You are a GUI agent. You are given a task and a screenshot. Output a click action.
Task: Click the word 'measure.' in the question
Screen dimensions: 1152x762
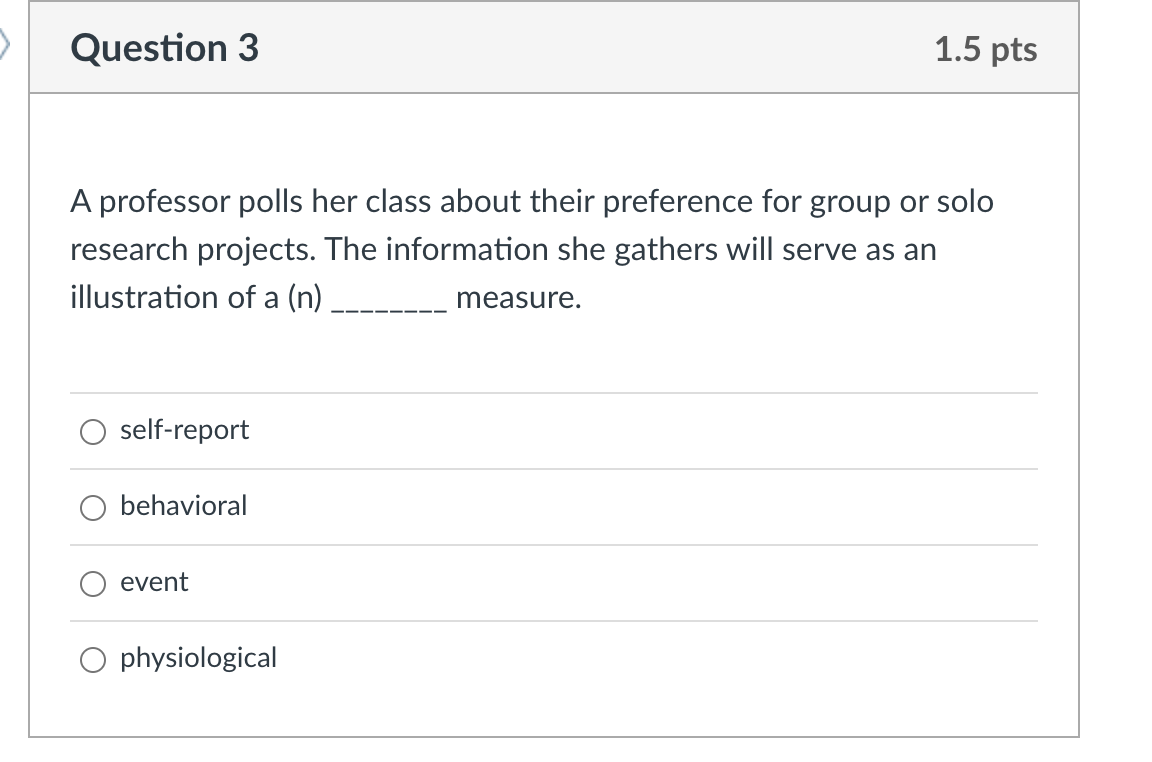coord(519,298)
